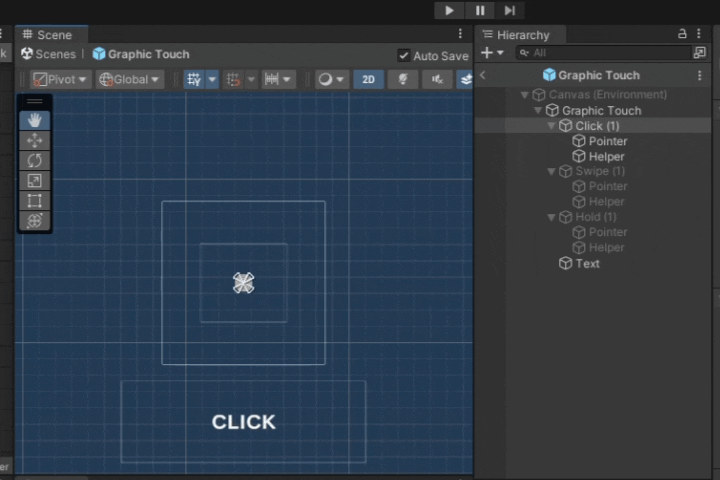The image size is (720, 480).
Task: Click the Play button
Action: (449, 10)
